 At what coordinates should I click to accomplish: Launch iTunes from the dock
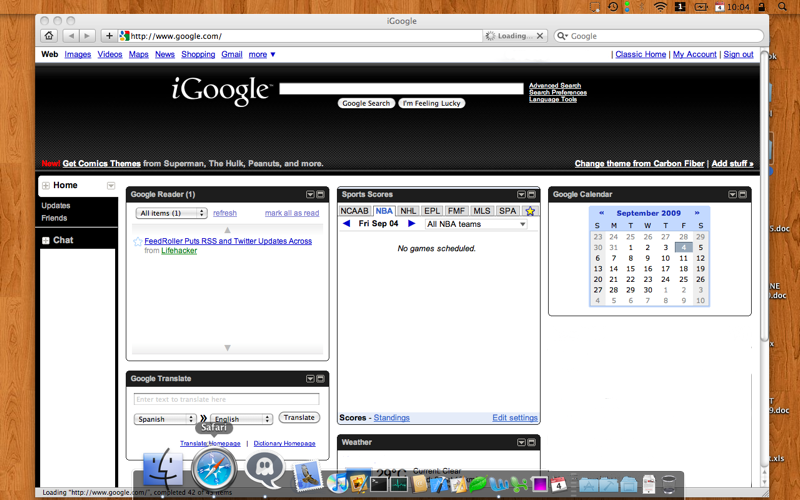coord(337,483)
